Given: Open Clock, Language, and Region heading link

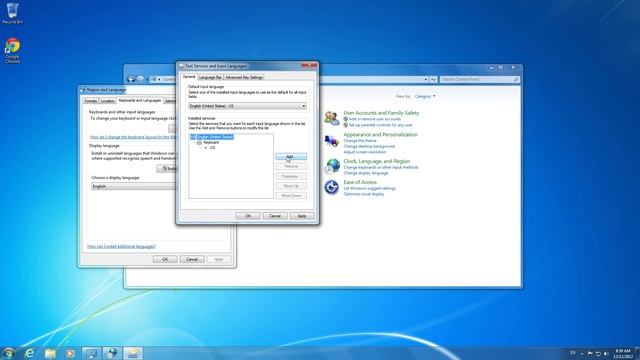Looking at the screenshot, I should coord(377,161).
